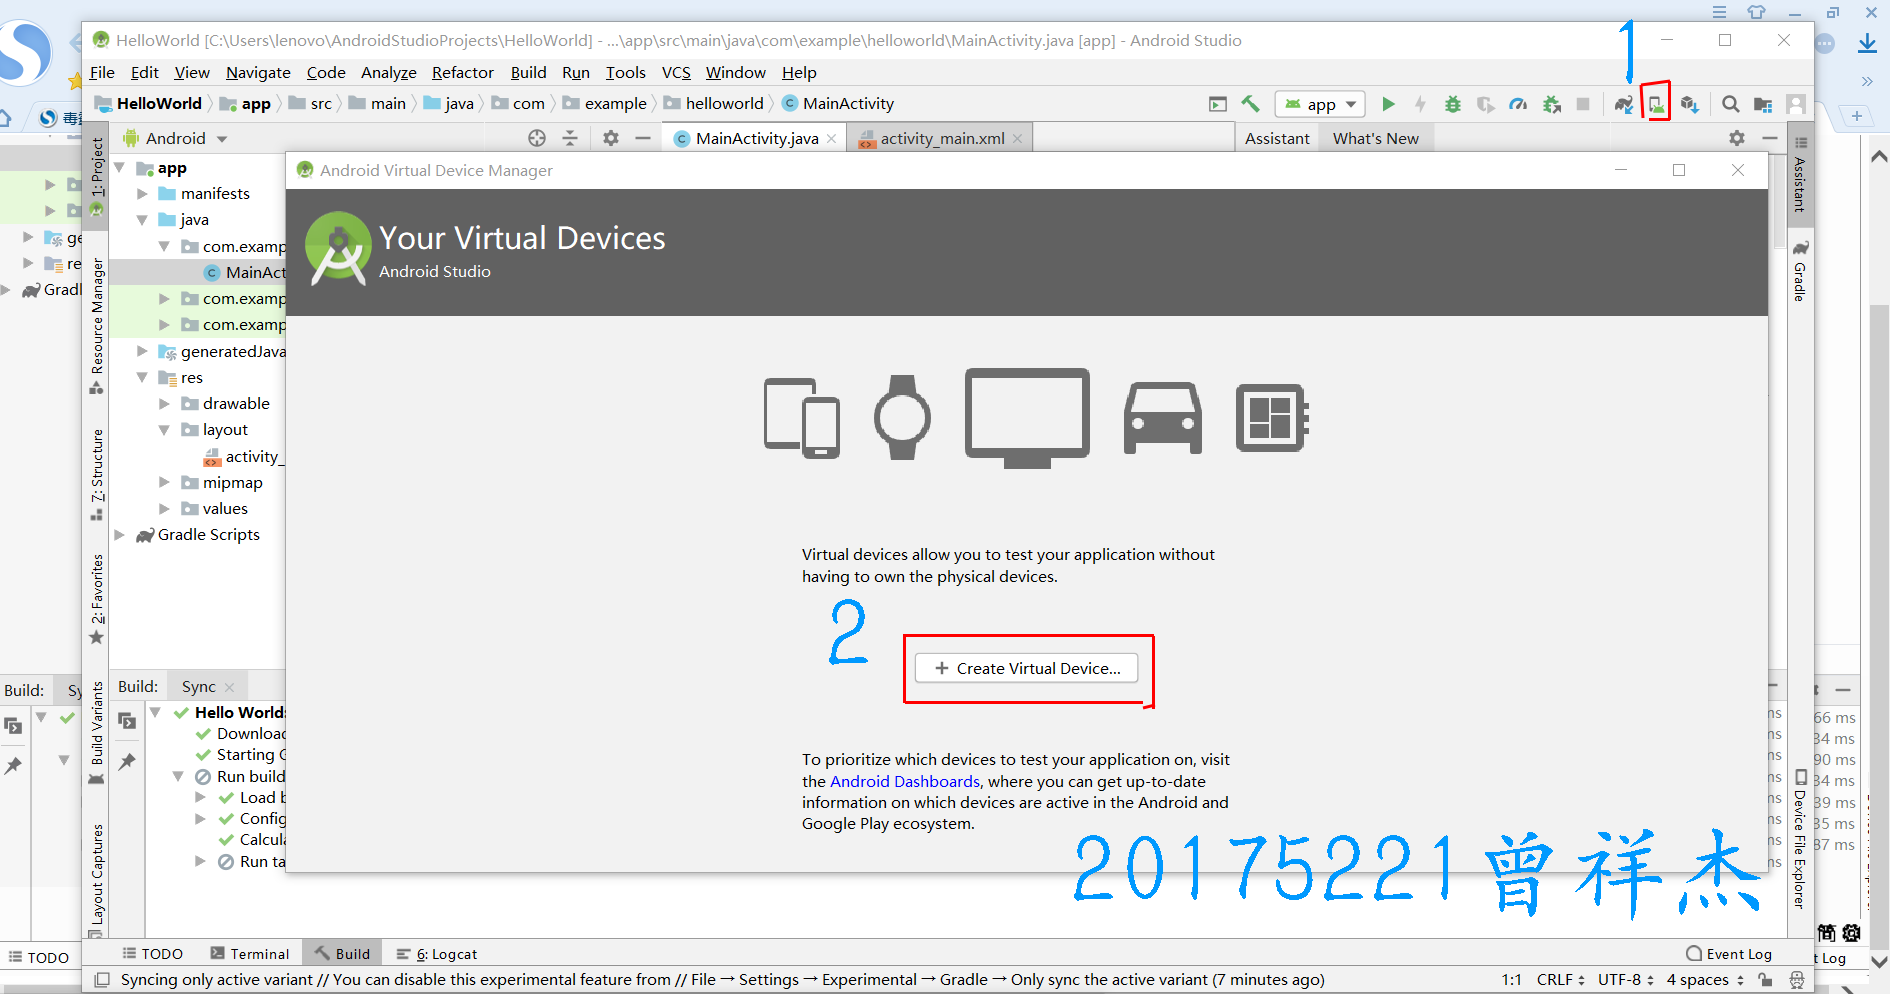The height and width of the screenshot is (994, 1890).
Task: Open the Event Log button
Action: click(x=1729, y=954)
